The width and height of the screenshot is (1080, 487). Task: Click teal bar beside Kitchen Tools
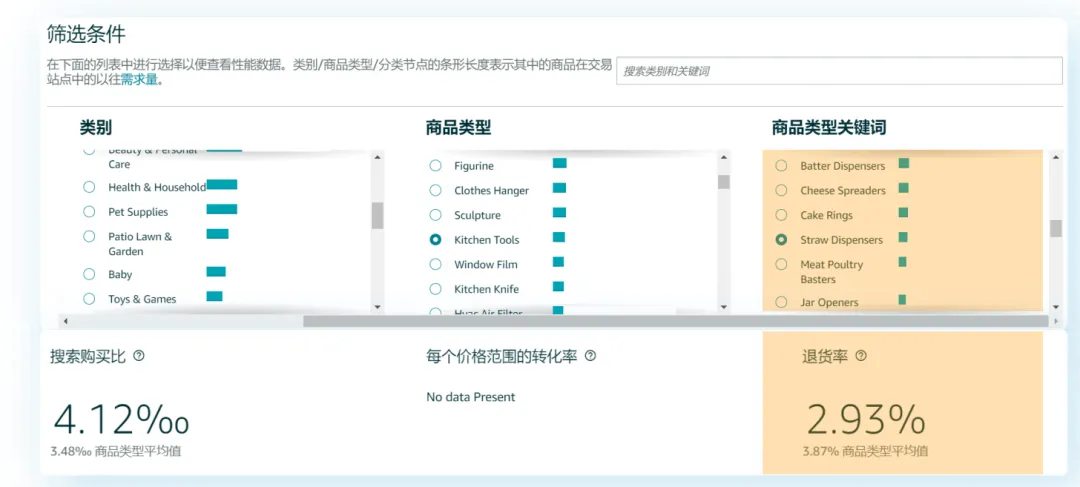(559, 238)
